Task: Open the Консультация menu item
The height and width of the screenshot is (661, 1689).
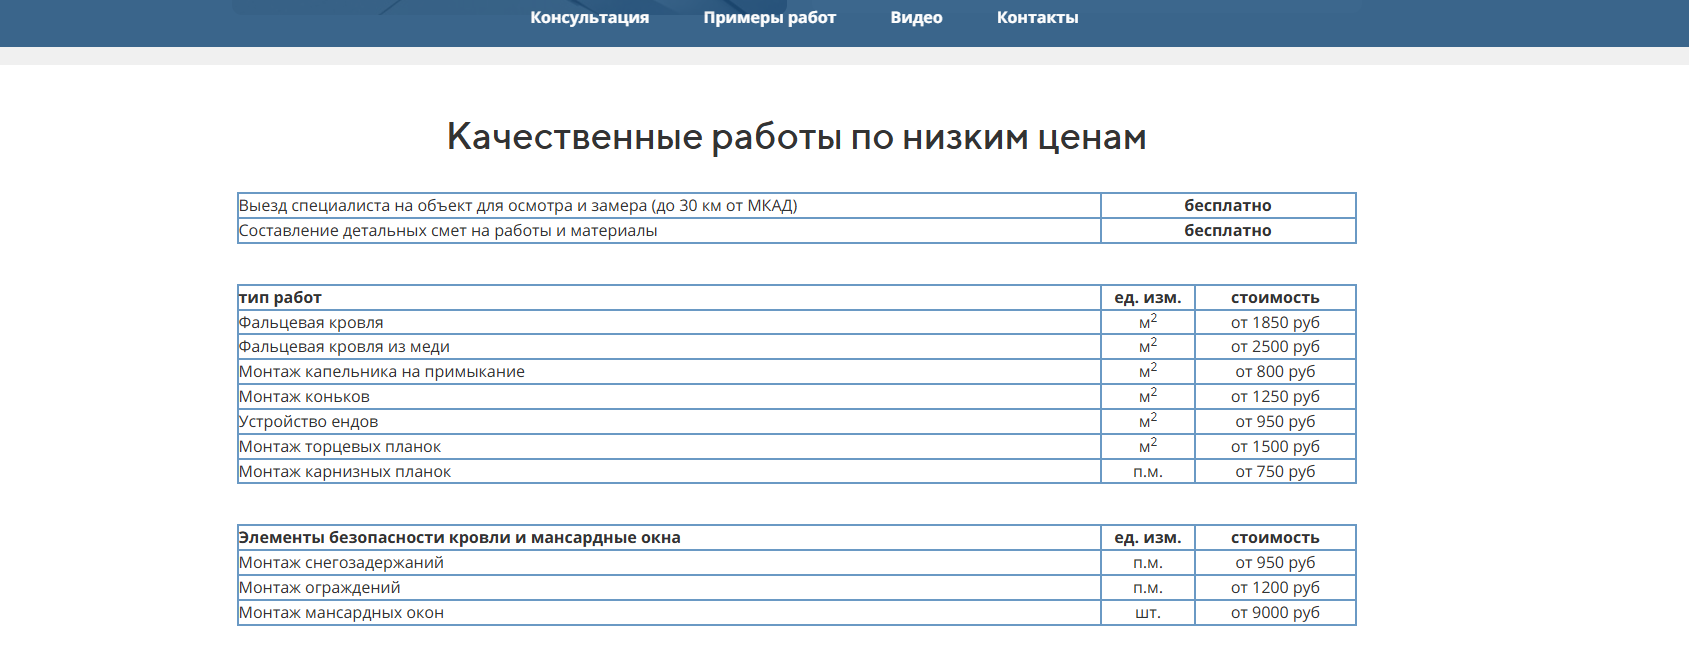Action: pos(589,17)
